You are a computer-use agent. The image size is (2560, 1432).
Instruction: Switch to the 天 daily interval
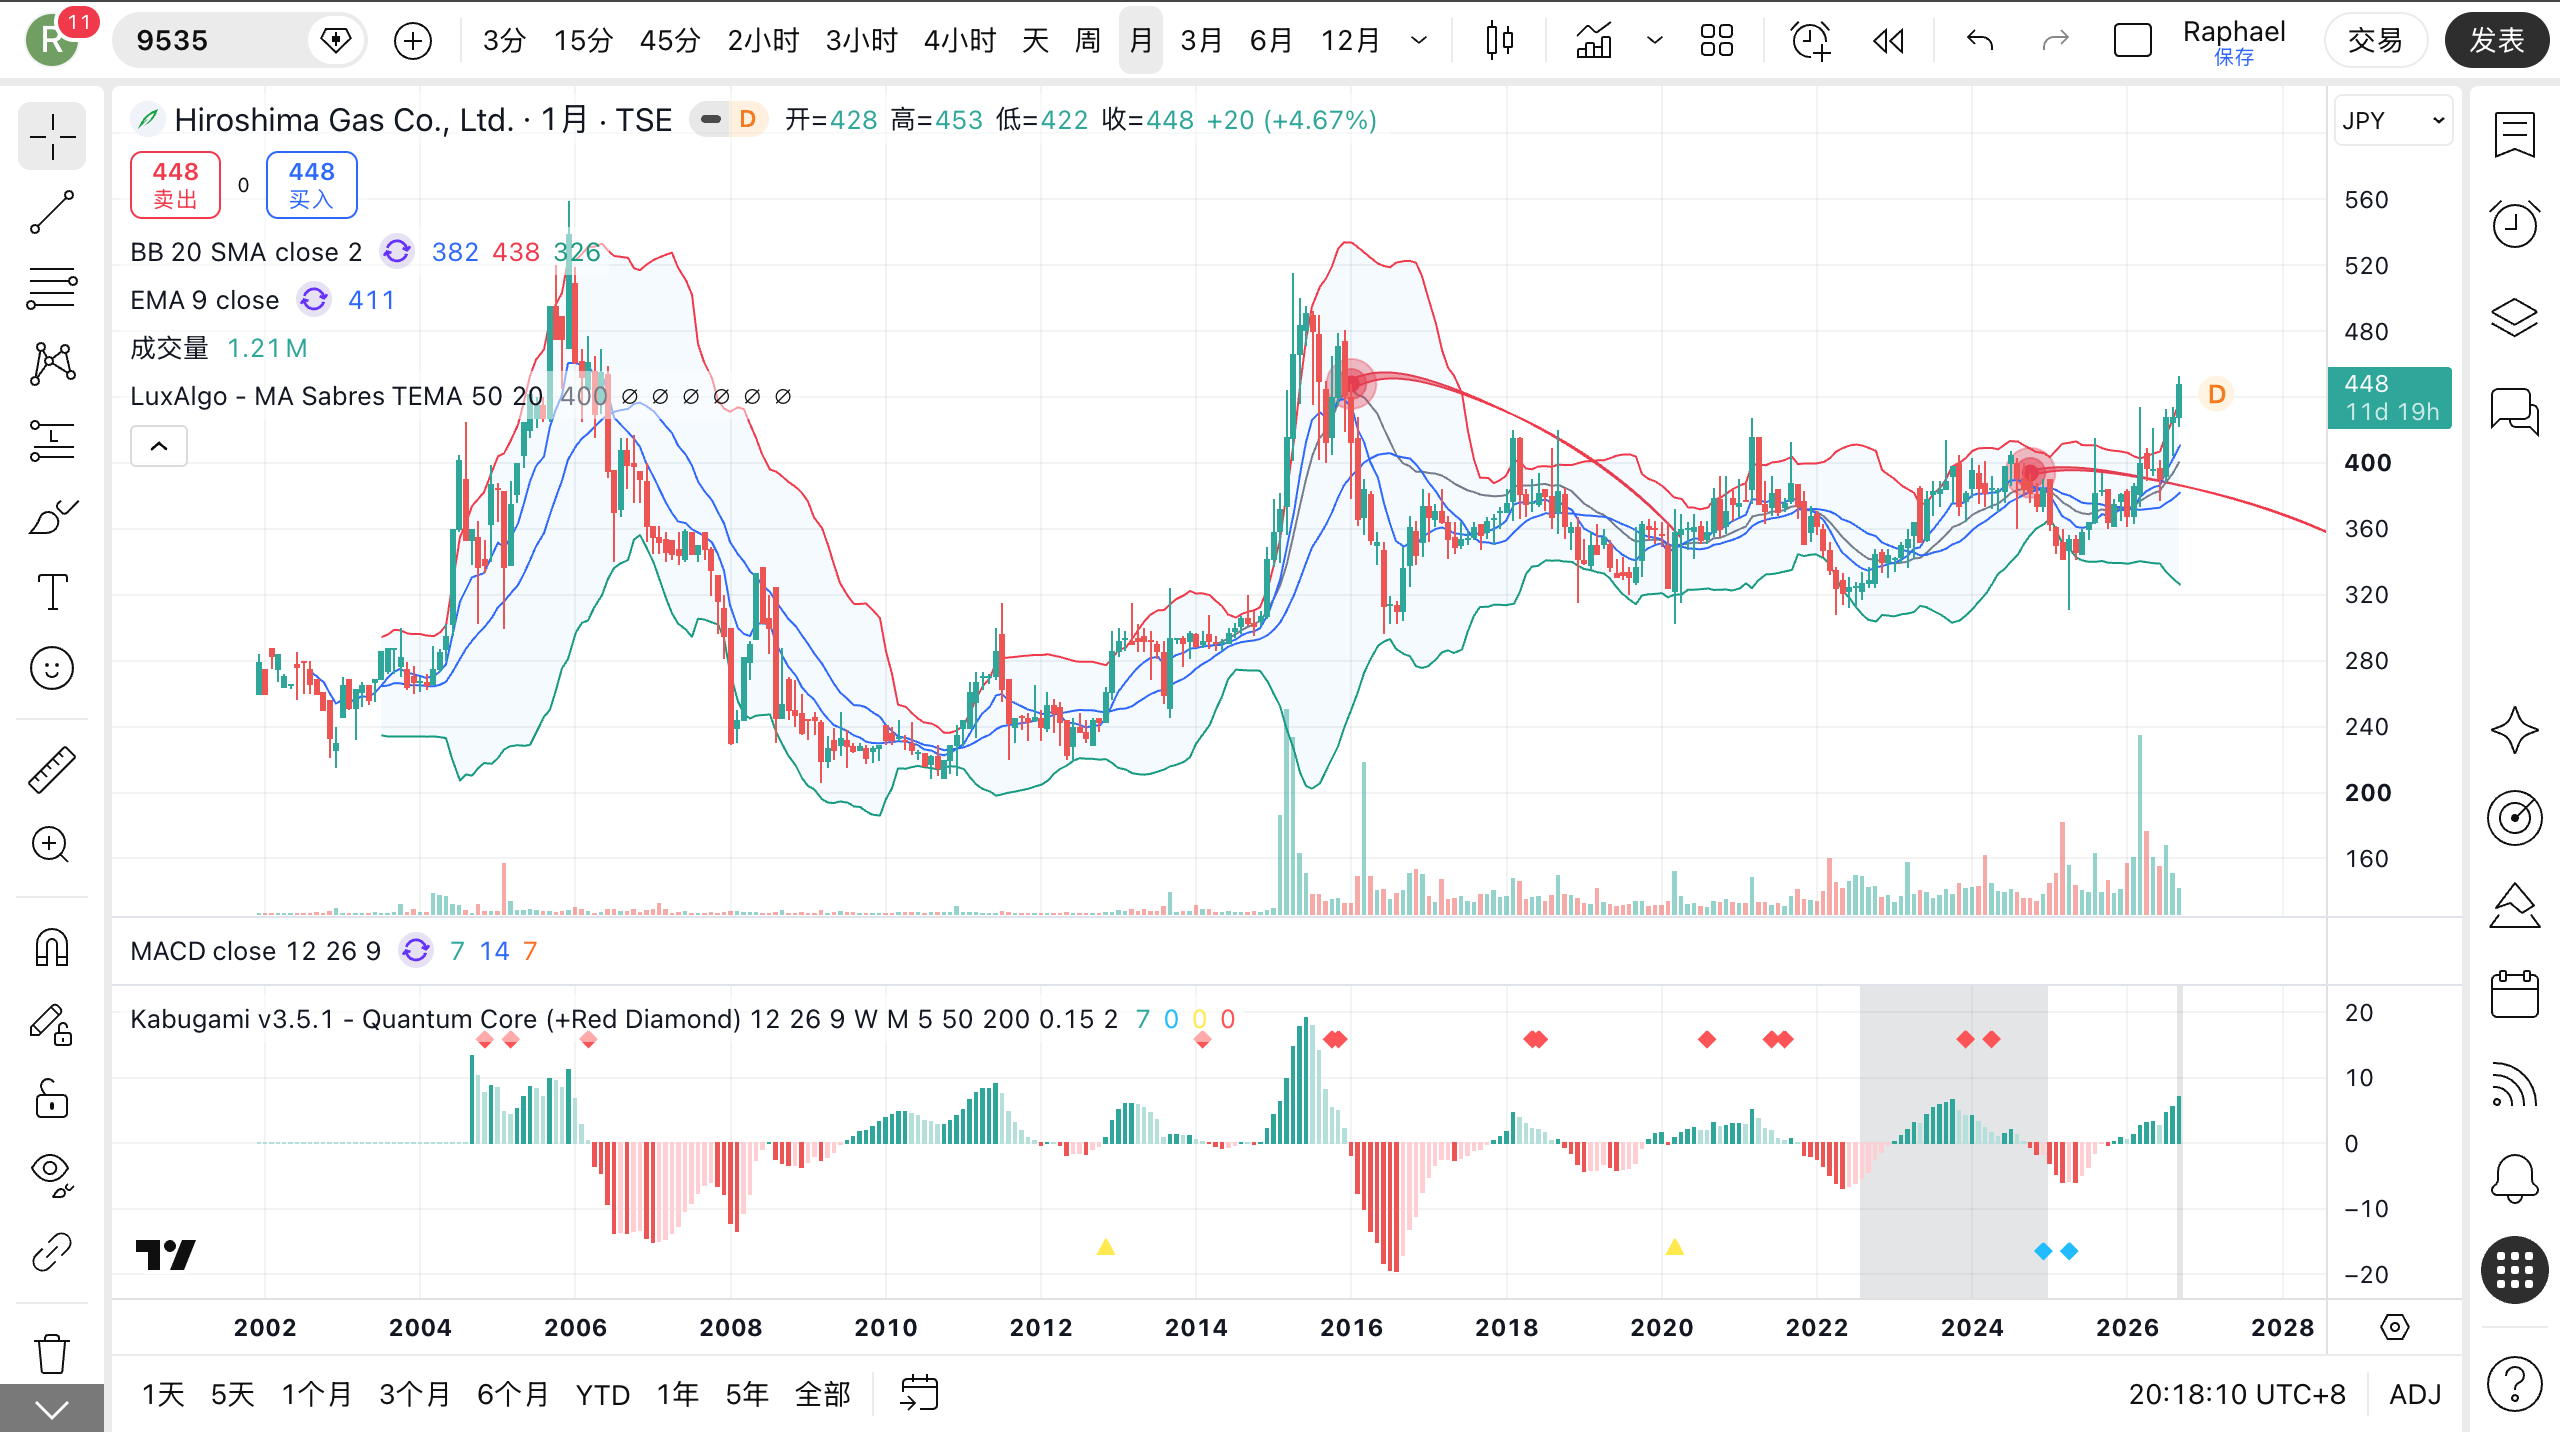[x=1035, y=41]
